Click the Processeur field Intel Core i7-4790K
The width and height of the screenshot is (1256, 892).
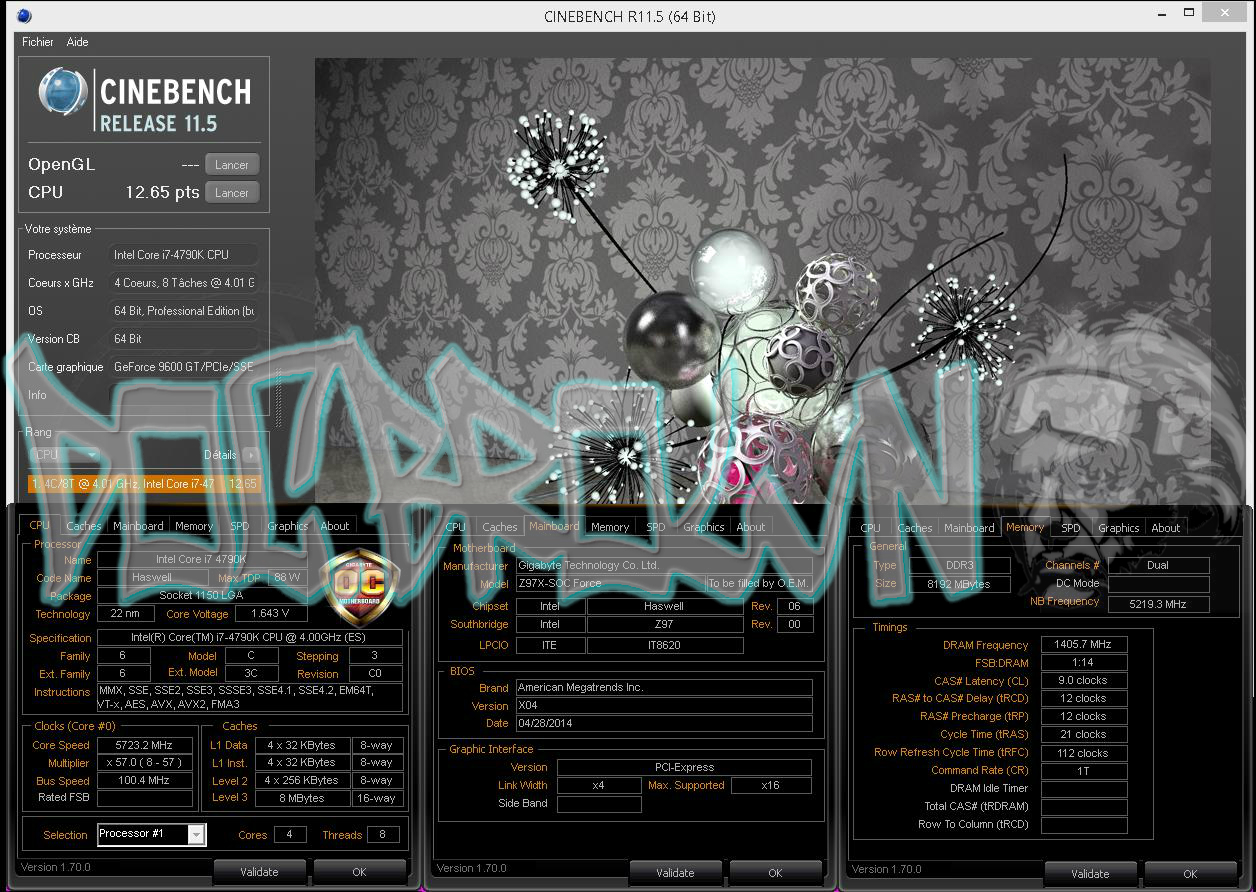184,255
